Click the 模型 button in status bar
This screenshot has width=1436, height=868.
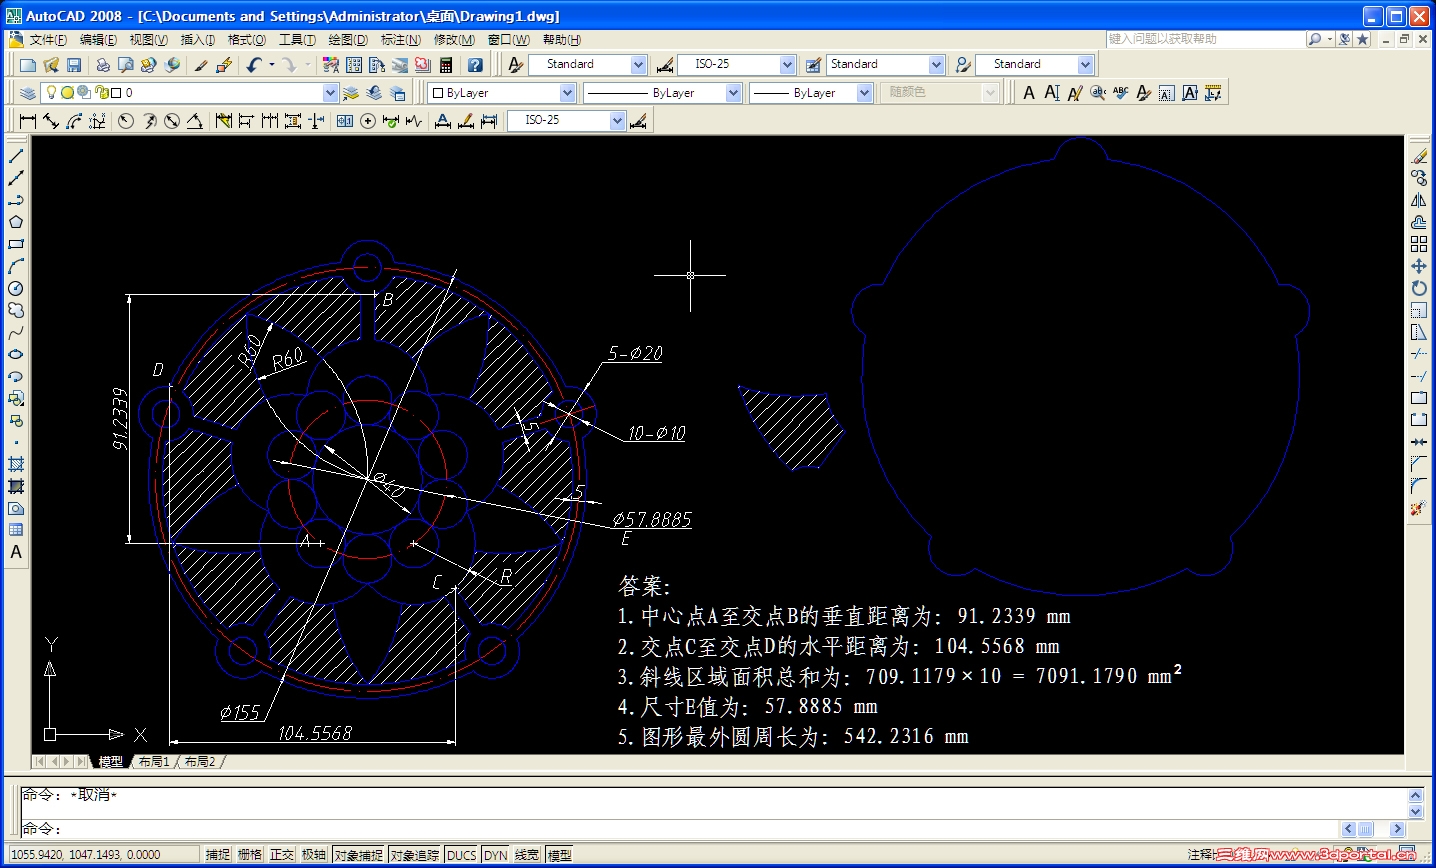pos(560,855)
